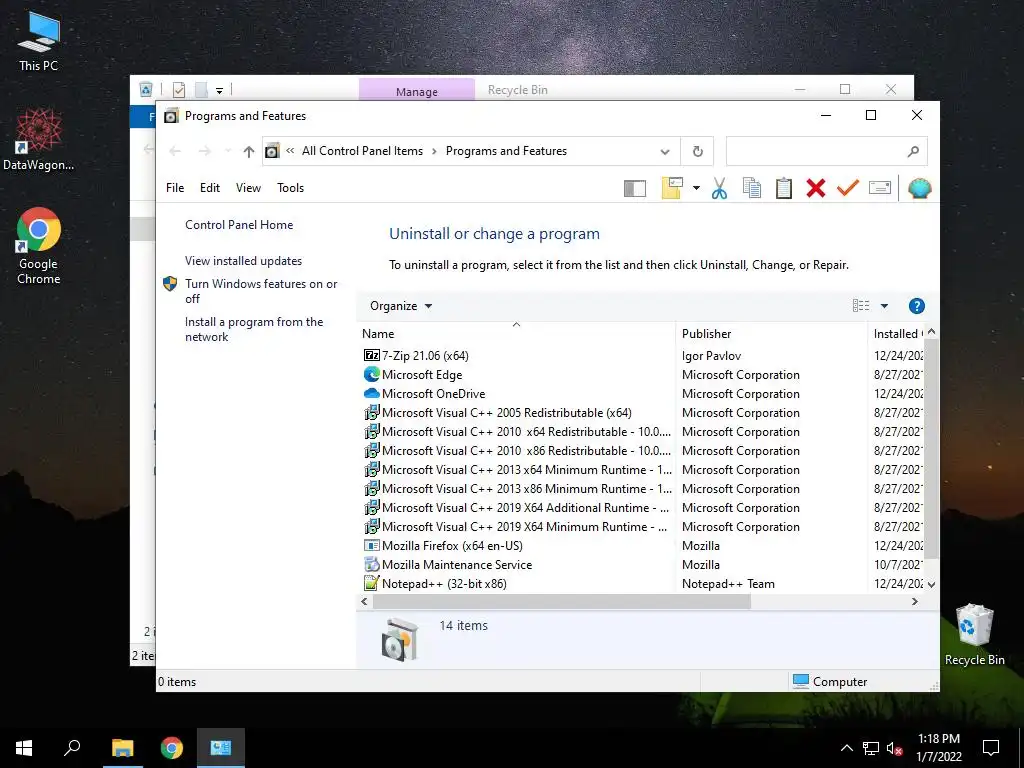
Task: Open the Tools menu
Action: pyautogui.click(x=291, y=188)
